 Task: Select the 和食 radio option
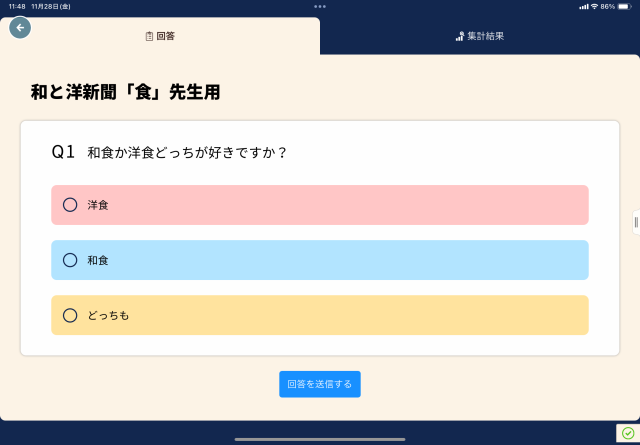70,260
